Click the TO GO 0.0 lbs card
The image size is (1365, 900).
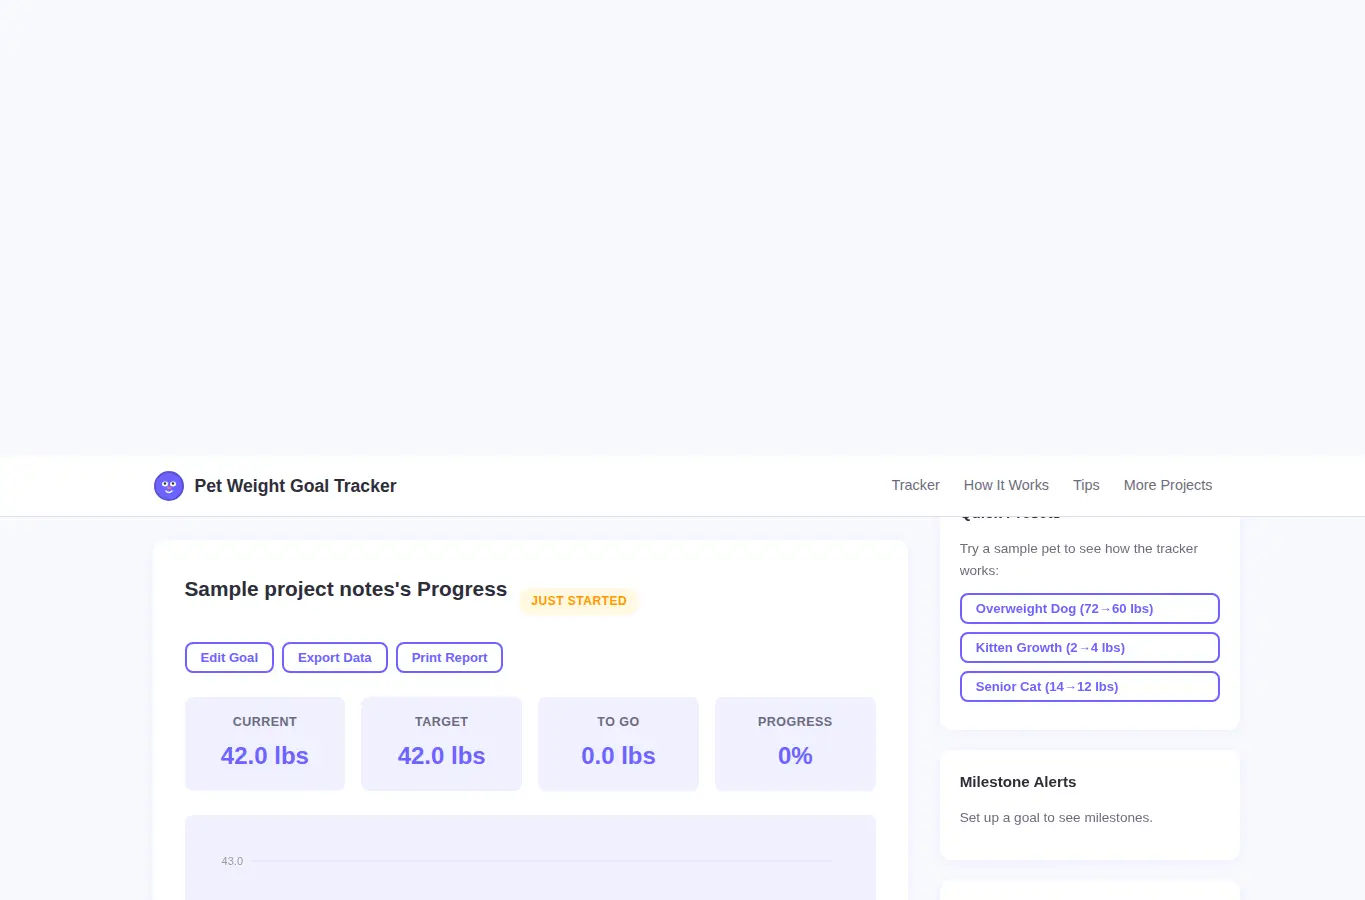click(618, 744)
